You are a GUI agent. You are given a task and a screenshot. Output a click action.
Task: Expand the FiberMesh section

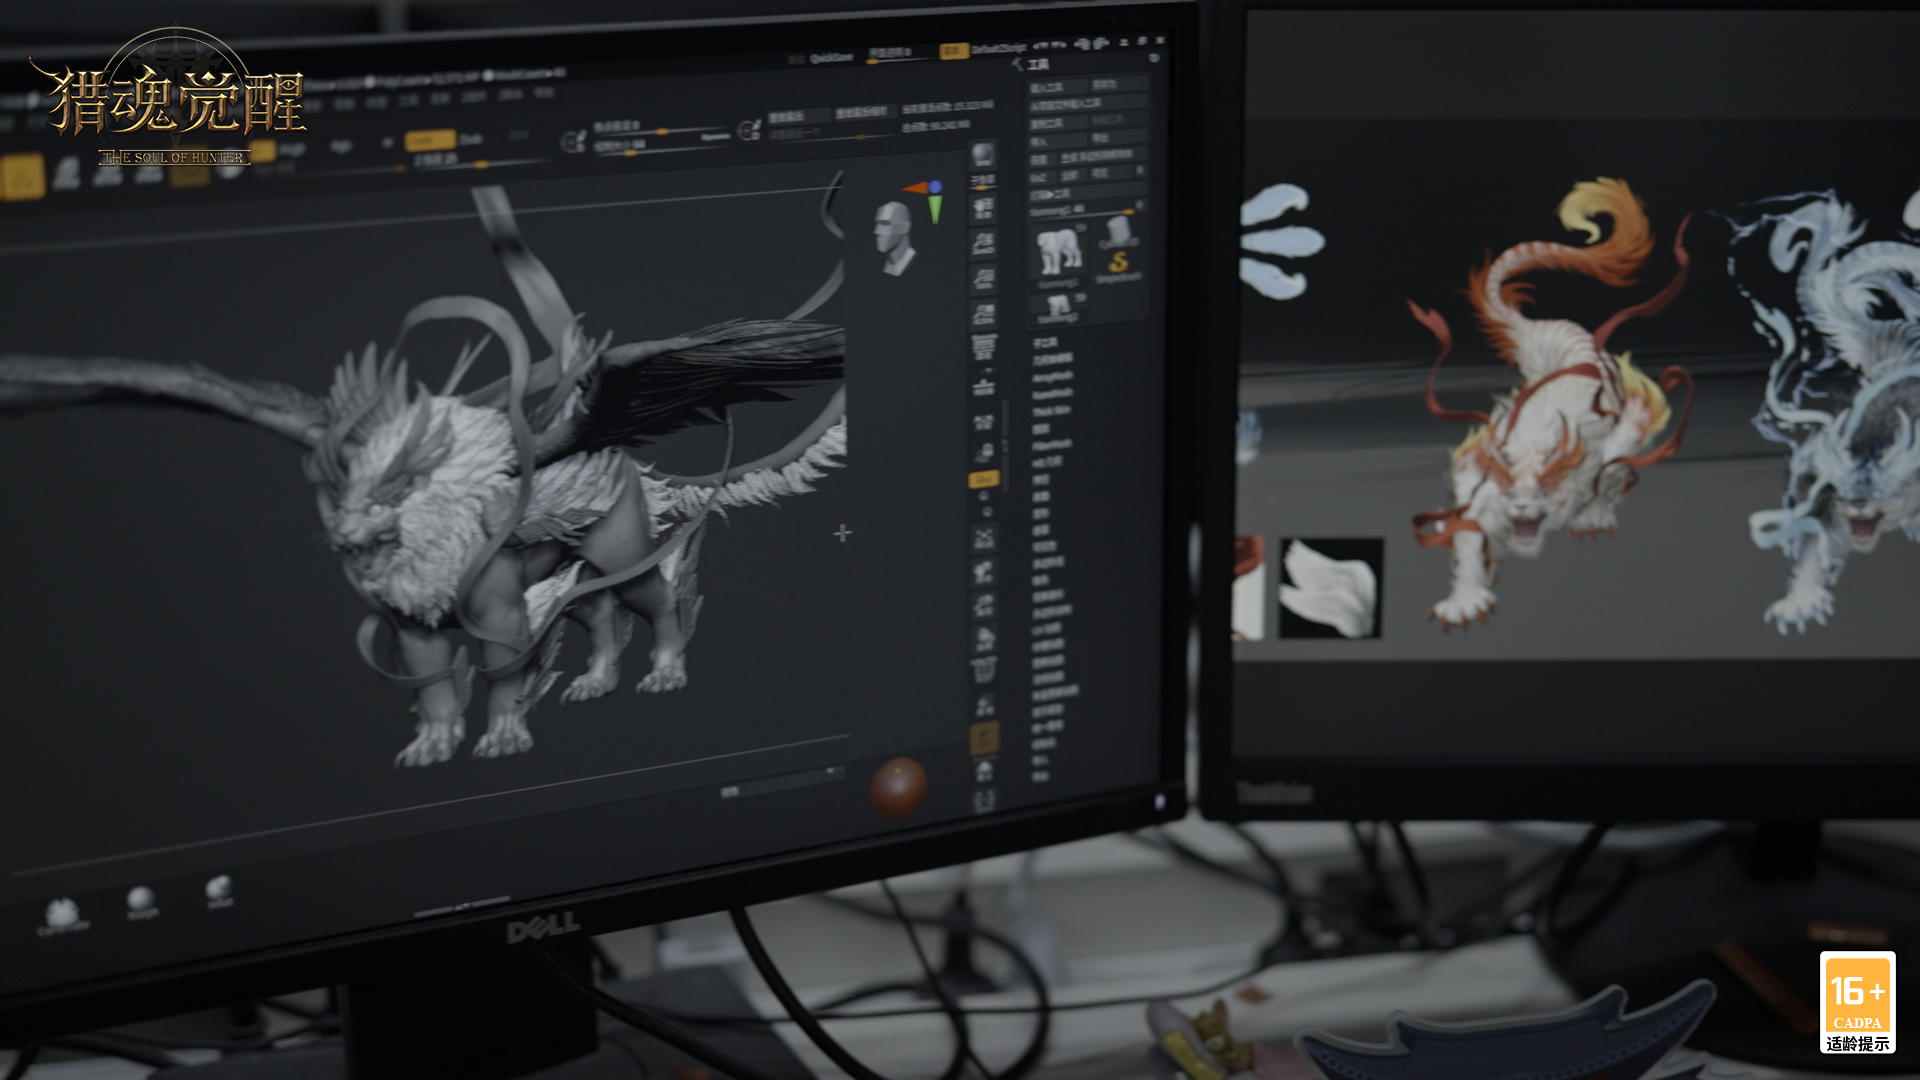pyautogui.click(x=1052, y=444)
